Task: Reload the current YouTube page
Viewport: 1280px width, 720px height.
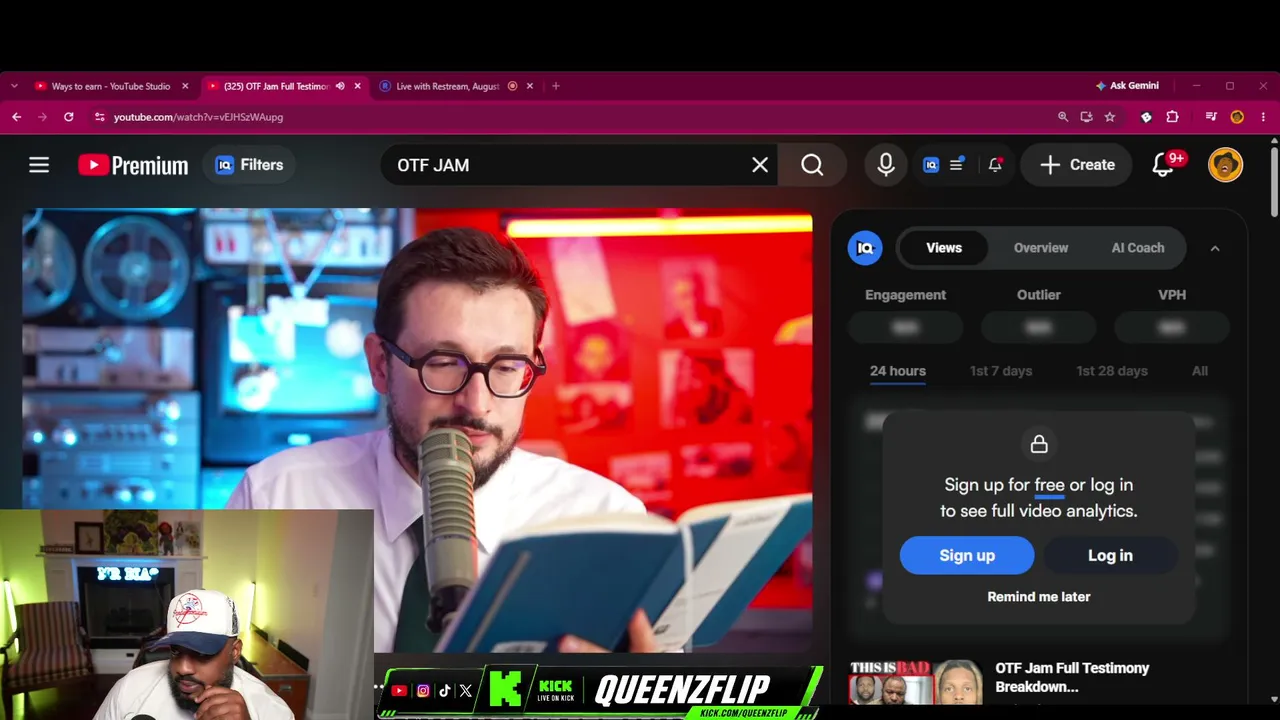Action: pos(68,117)
